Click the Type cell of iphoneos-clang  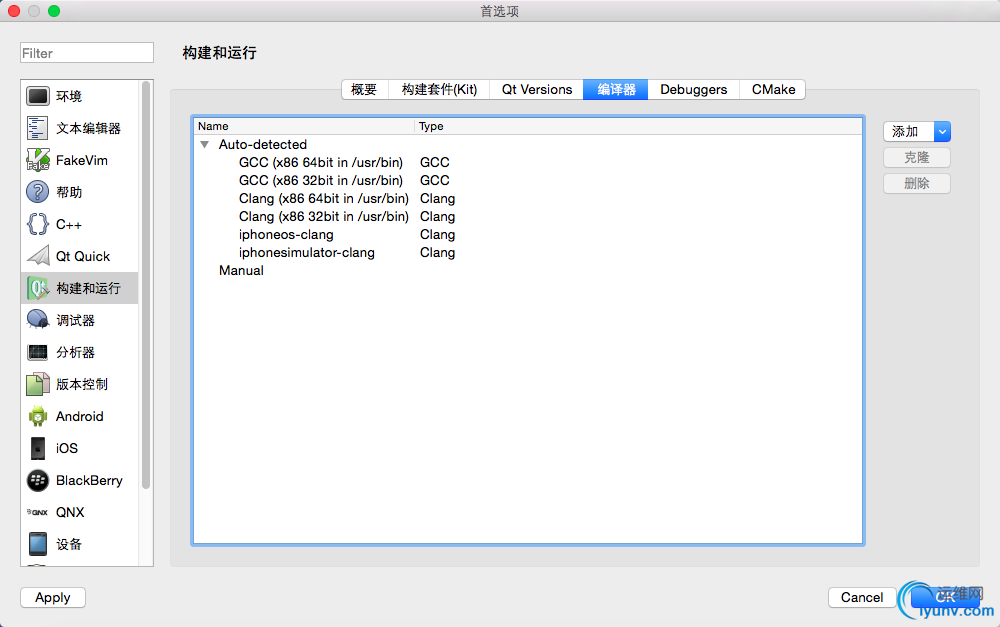(438, 235)
